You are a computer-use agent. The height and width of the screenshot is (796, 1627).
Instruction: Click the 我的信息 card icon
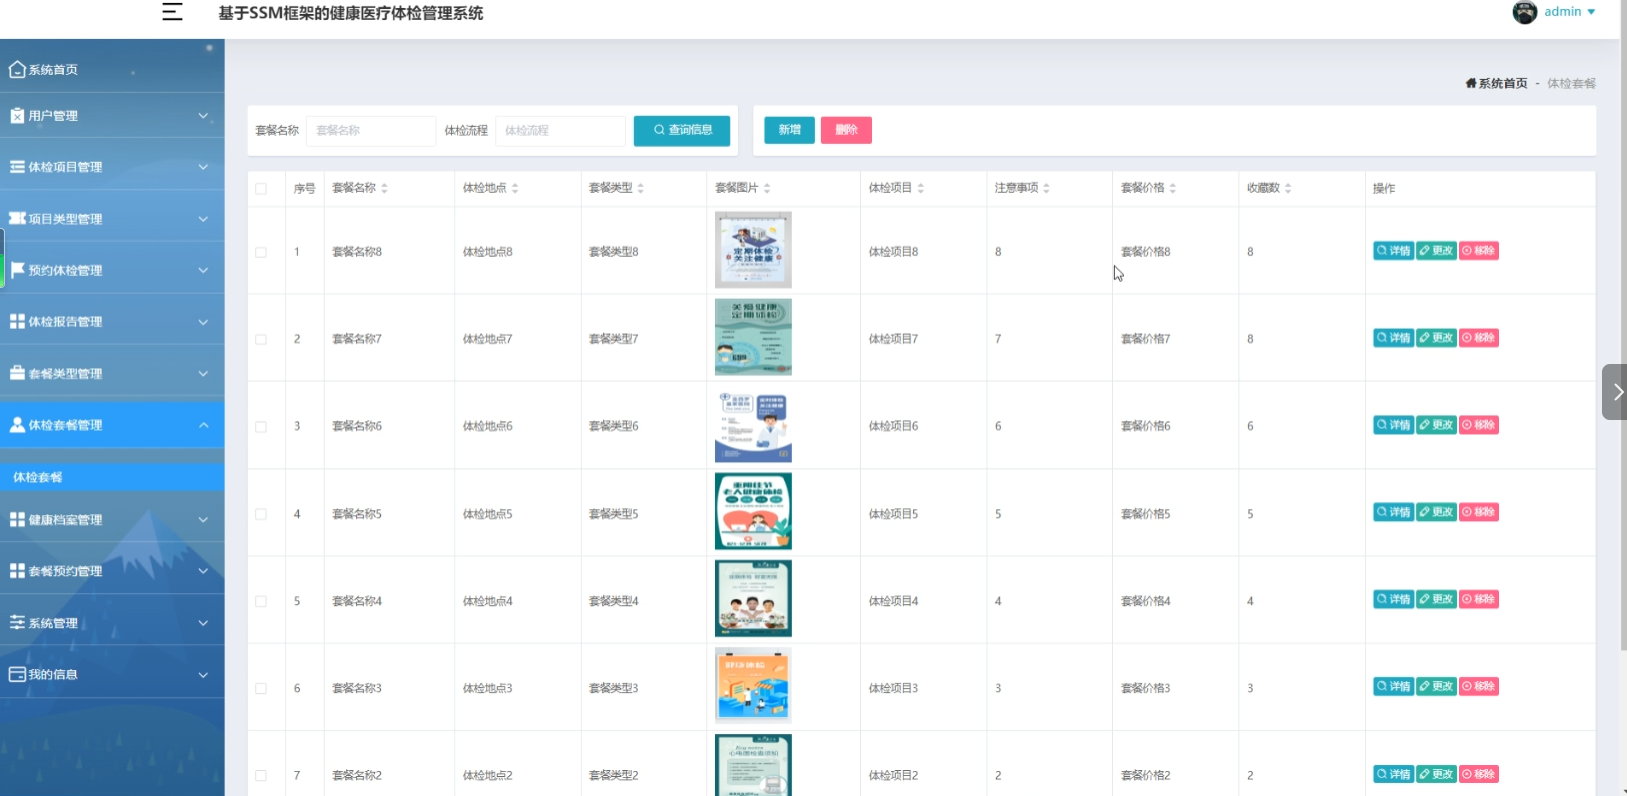[x=17, y=675]
